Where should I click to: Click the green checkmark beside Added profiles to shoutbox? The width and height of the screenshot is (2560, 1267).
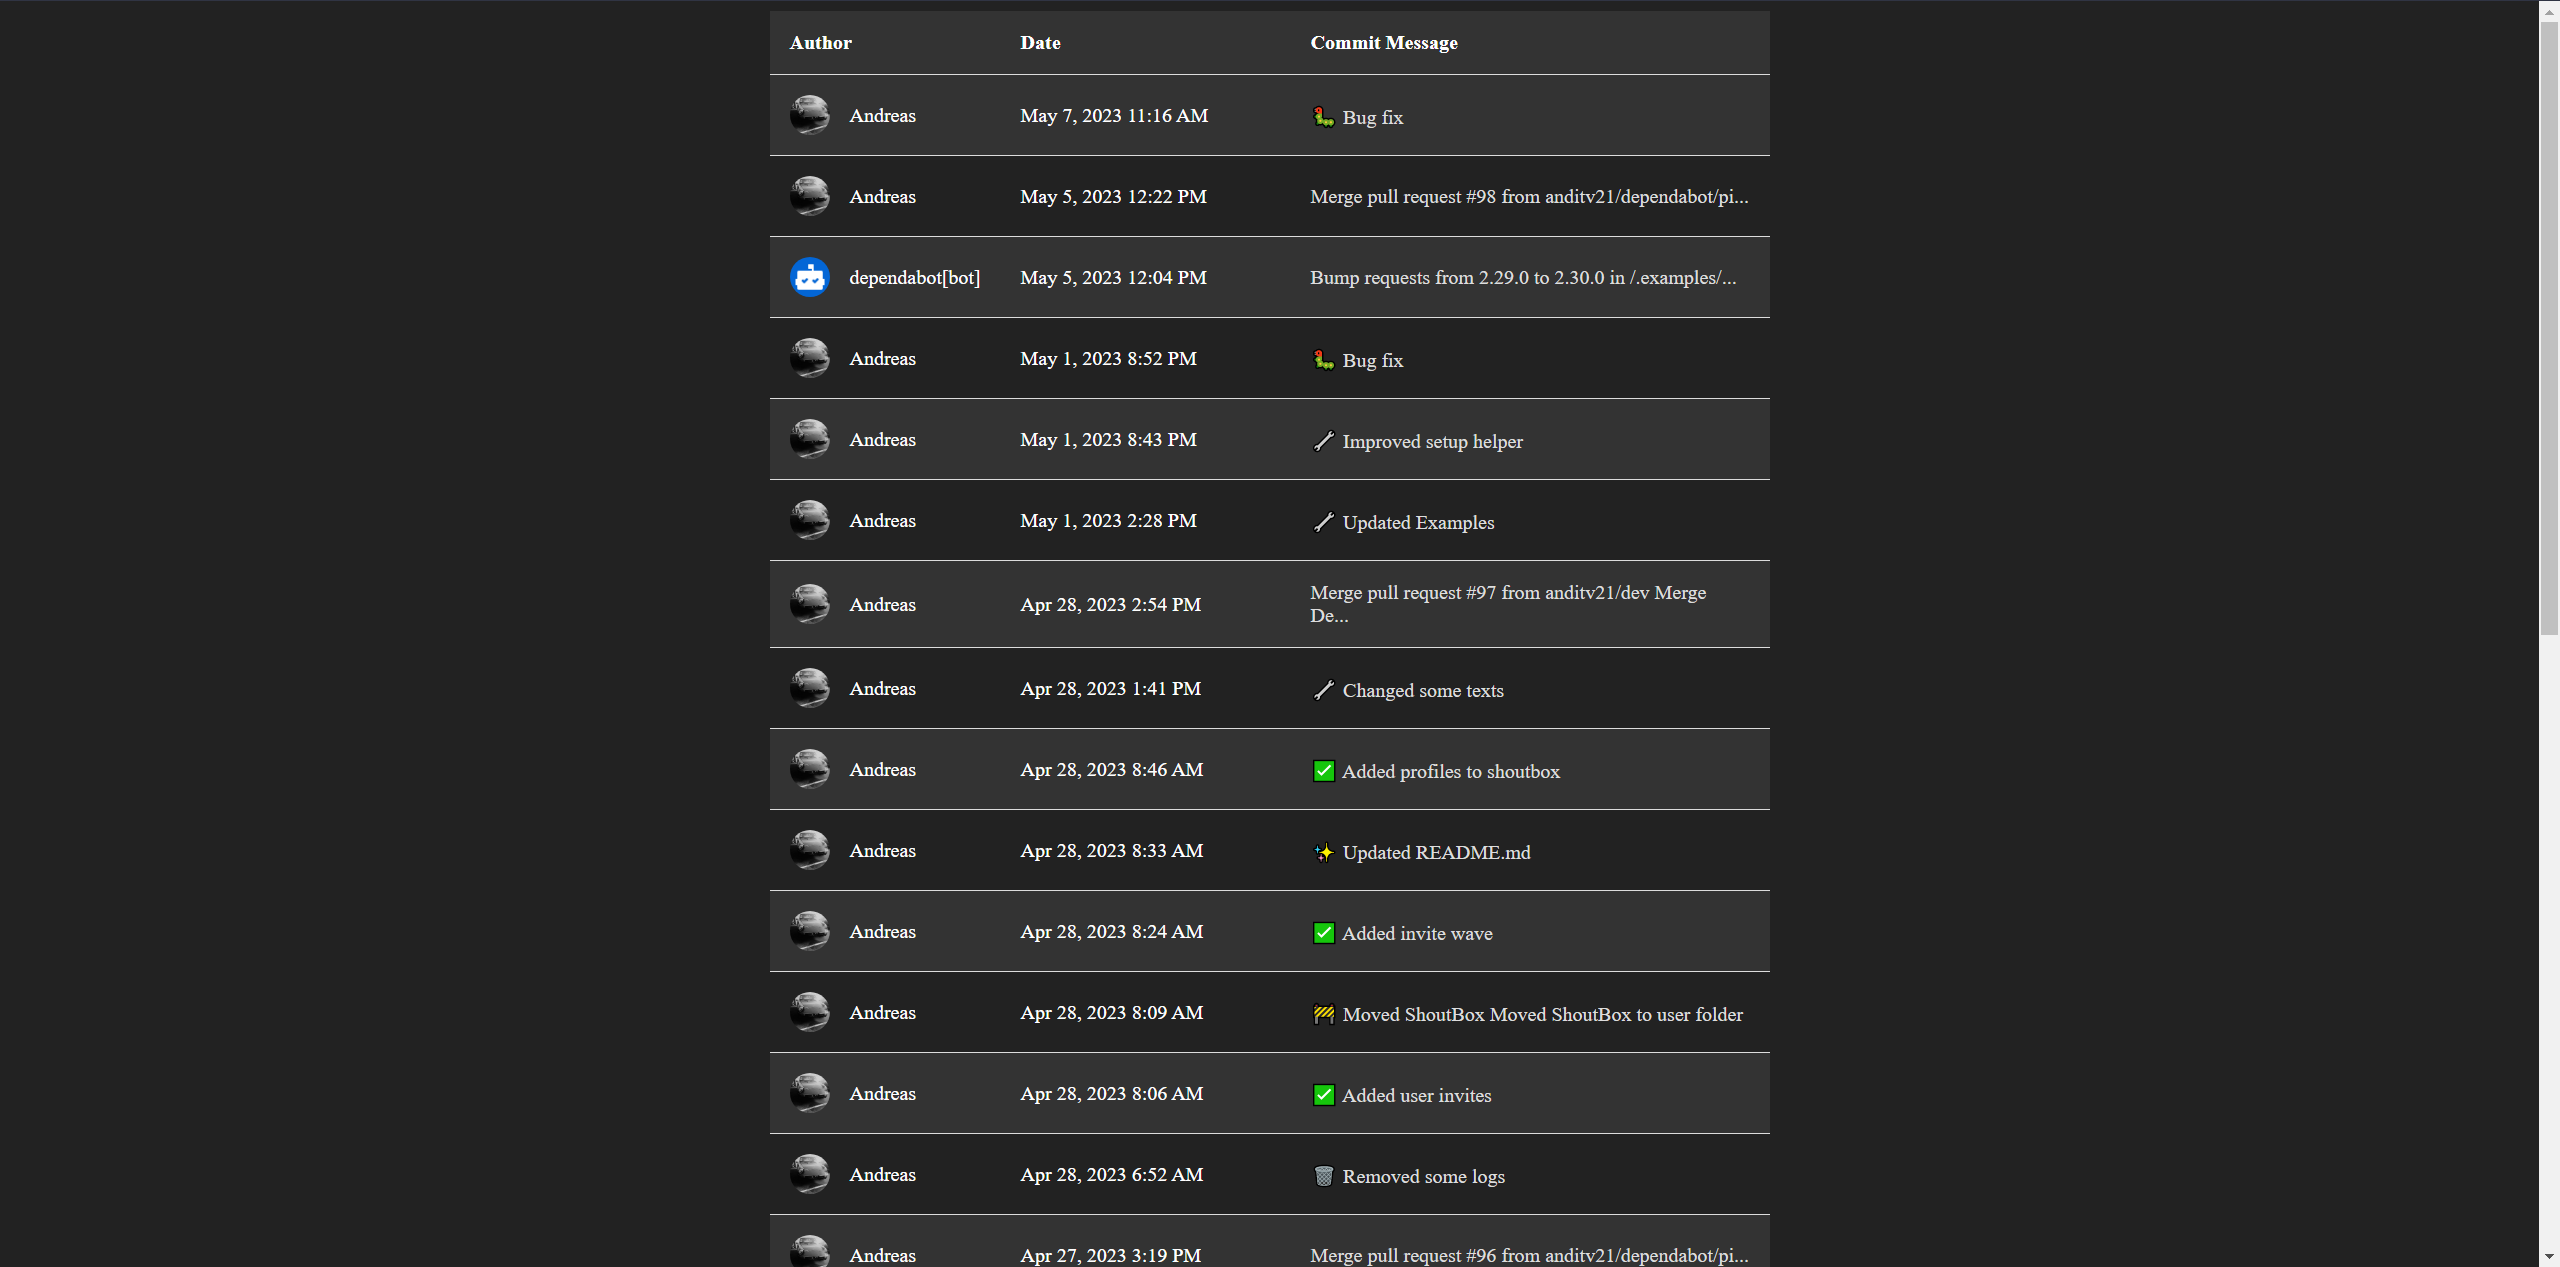coord(1323,771)
